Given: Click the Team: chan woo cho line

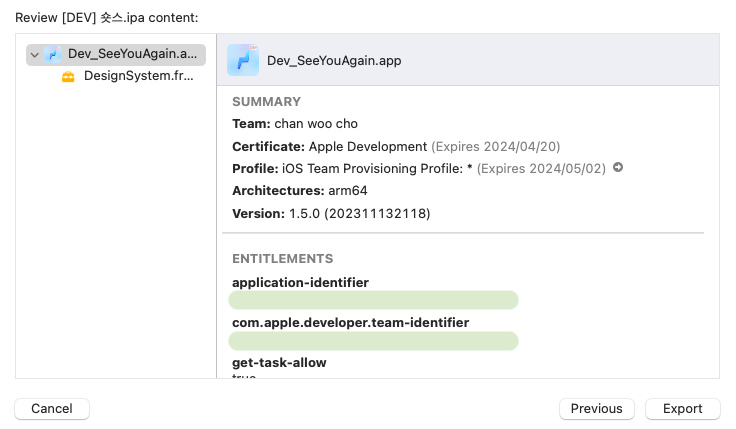Looking at the screenshot, I should point(295,123).
